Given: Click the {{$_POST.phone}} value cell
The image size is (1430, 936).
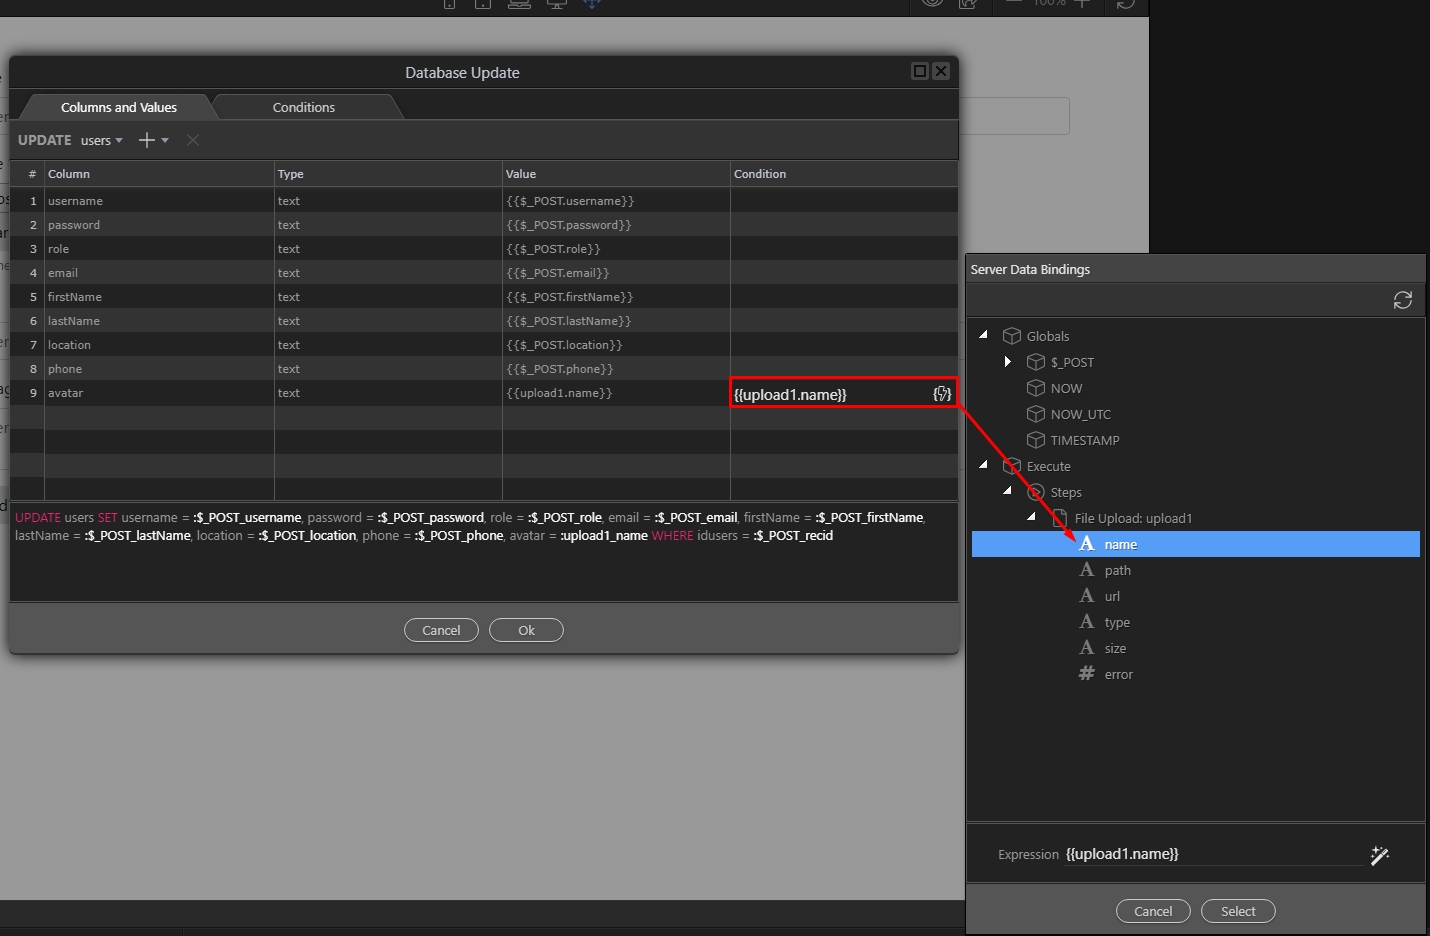Looking at the screenshot, I should pyautogui.click(x=616, y=369).
